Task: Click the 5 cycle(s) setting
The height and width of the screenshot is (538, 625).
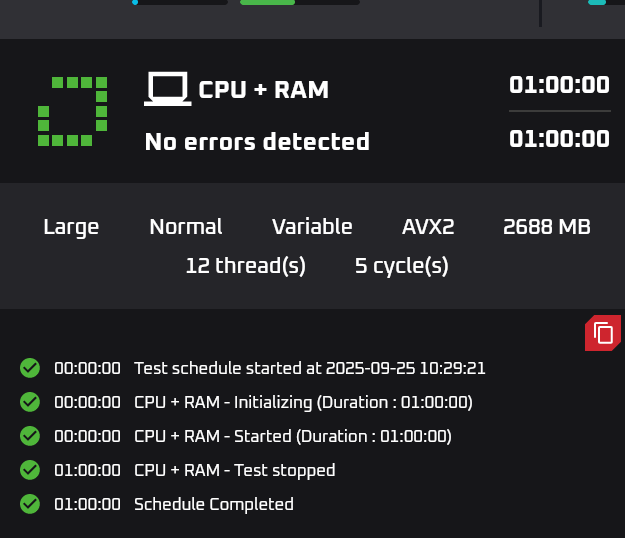Action: pos(401,266)
